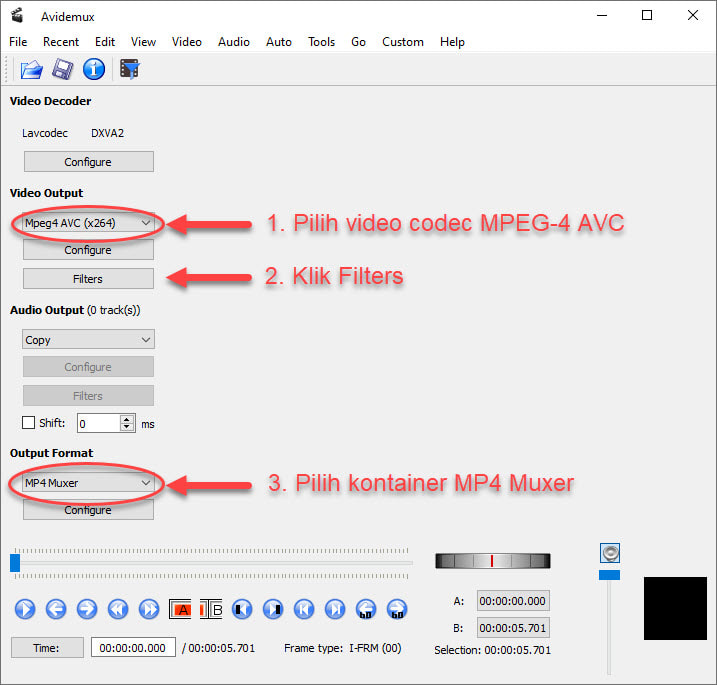Click the Frame type I-FRM (00) text

(x=342, y=648)
